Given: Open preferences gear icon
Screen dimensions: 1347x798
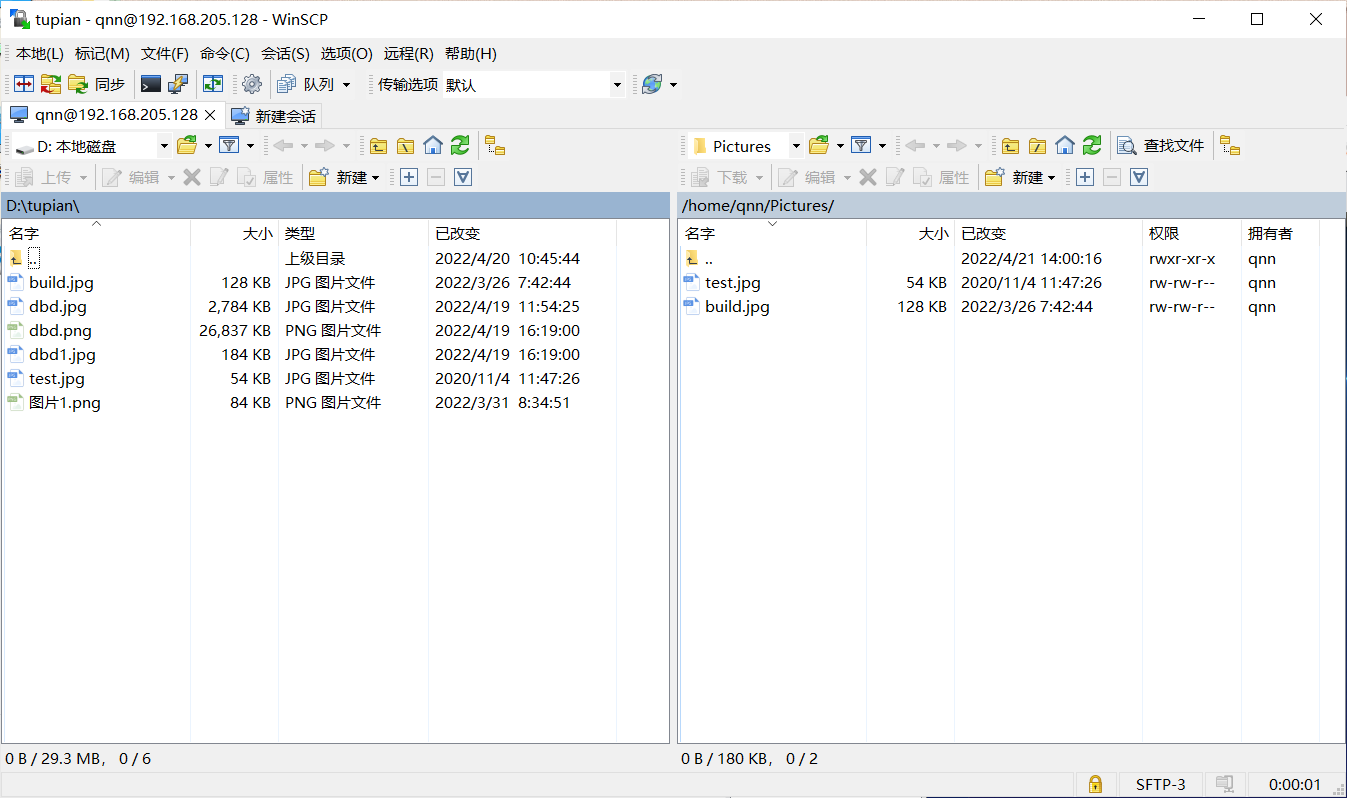Looking at the screenshot, I should click(251, 85).
